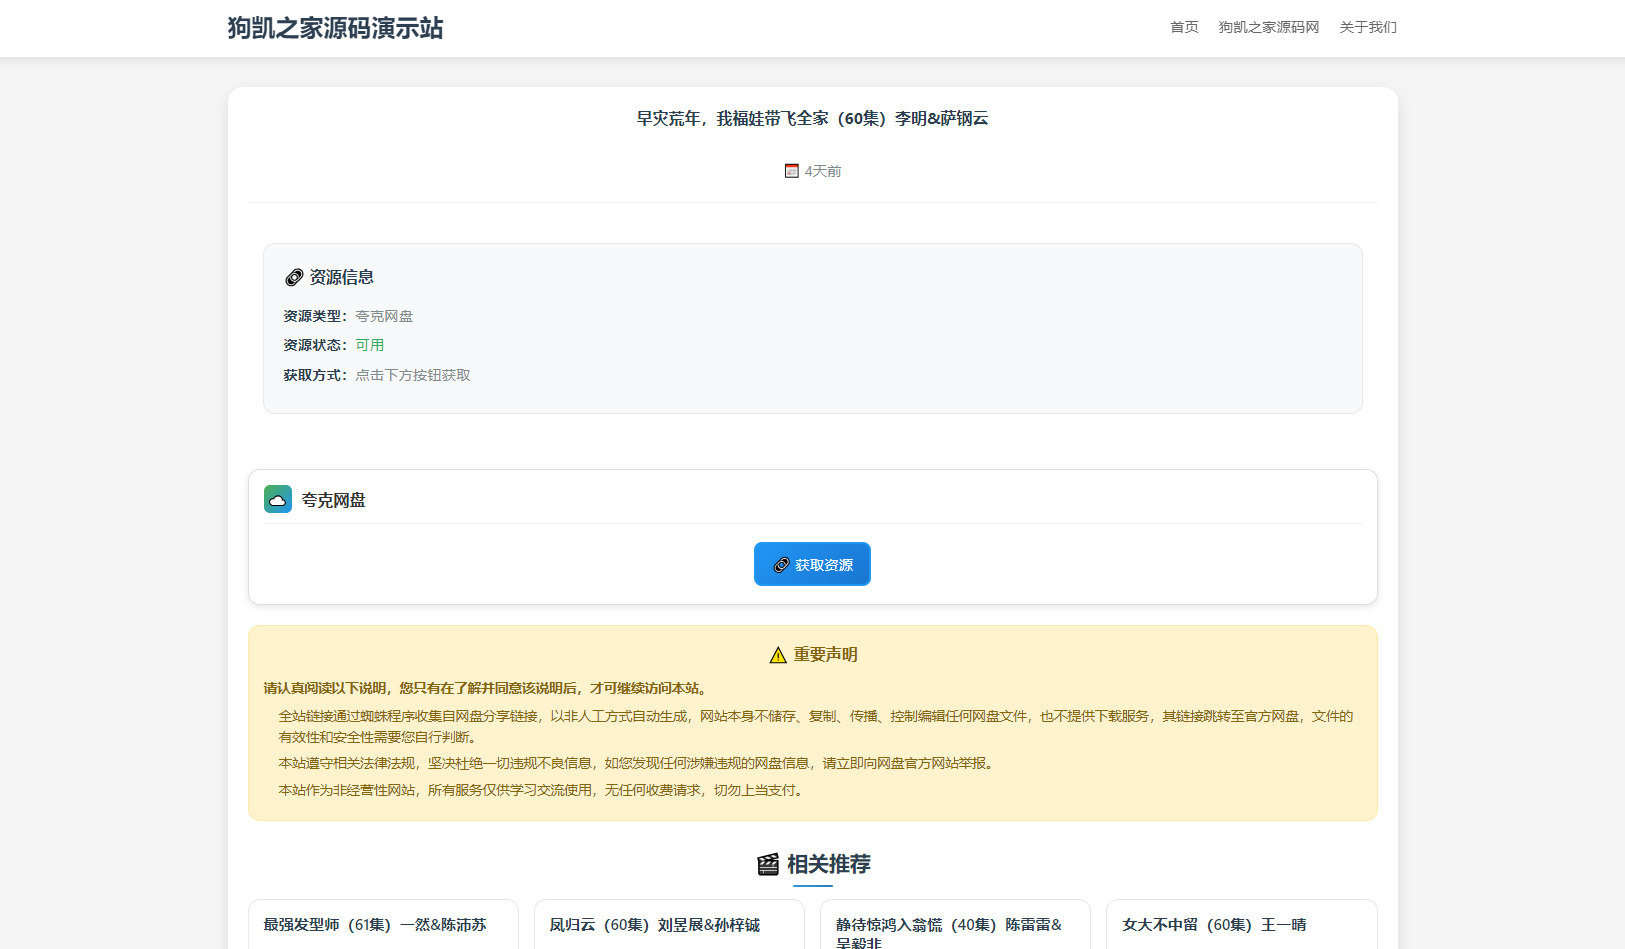1625x949 pixels.
Task: Click the link icon inside 获取资源 button
Action: point(781,565)
